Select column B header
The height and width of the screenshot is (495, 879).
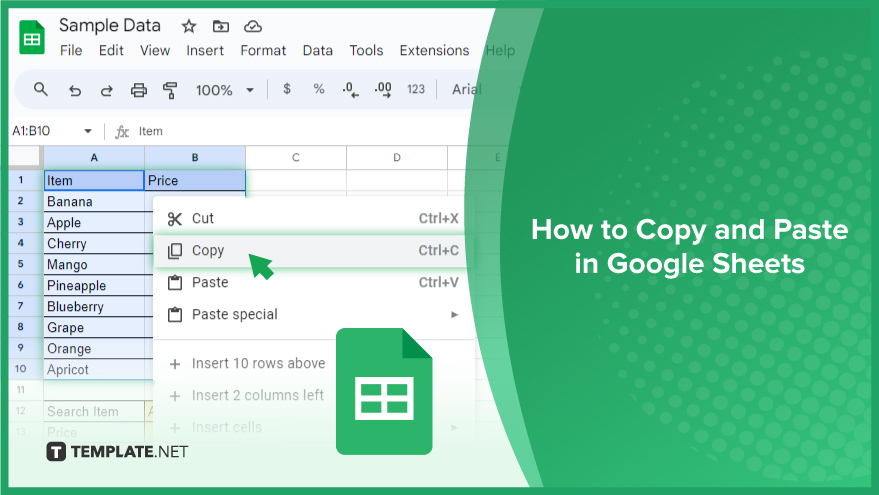195,158
